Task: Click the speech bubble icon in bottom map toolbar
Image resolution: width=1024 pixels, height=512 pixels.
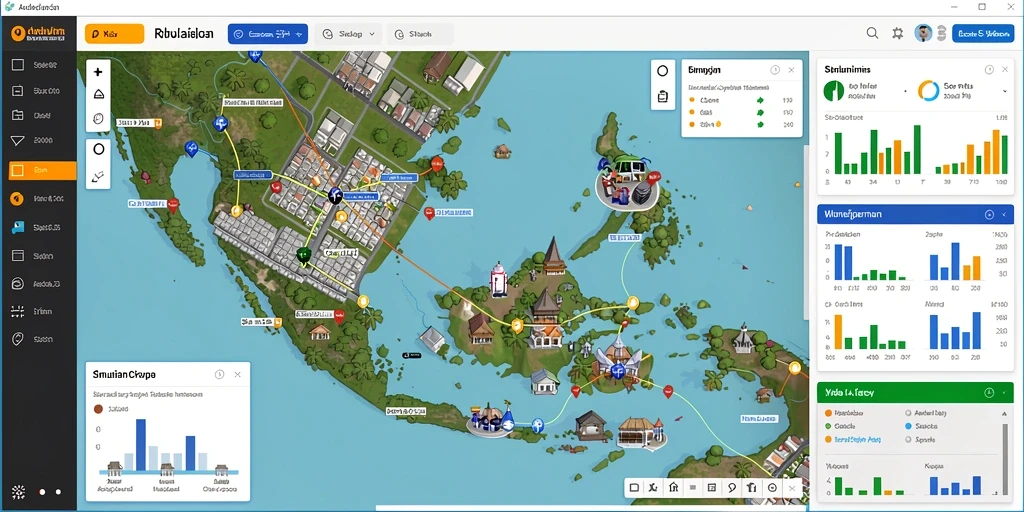Action: pos(732,487)
